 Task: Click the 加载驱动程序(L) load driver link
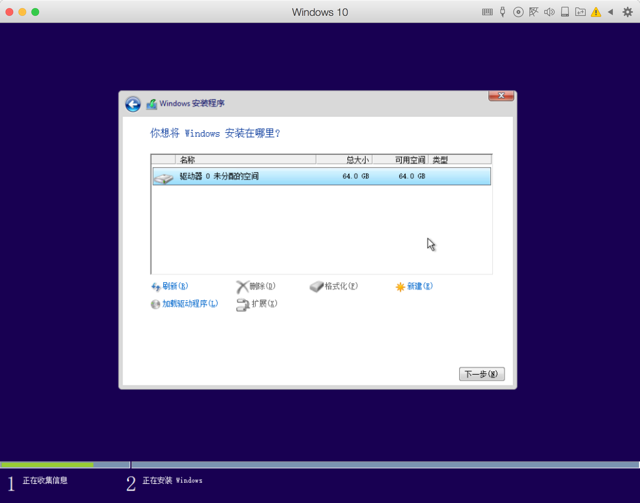point(190,303)
